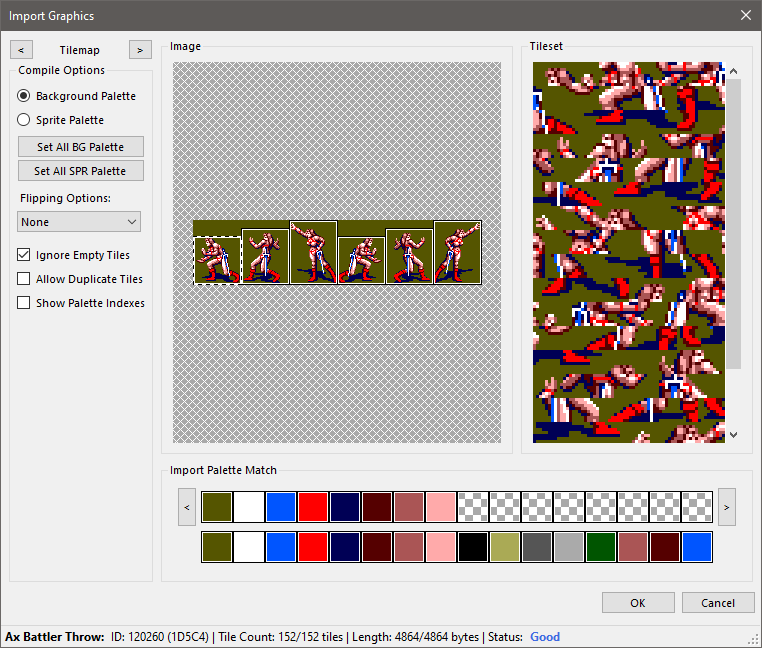Pick black swatch in bottom palette row
Image resolution: width=762 pixels, height=648 pixels.
473,547
